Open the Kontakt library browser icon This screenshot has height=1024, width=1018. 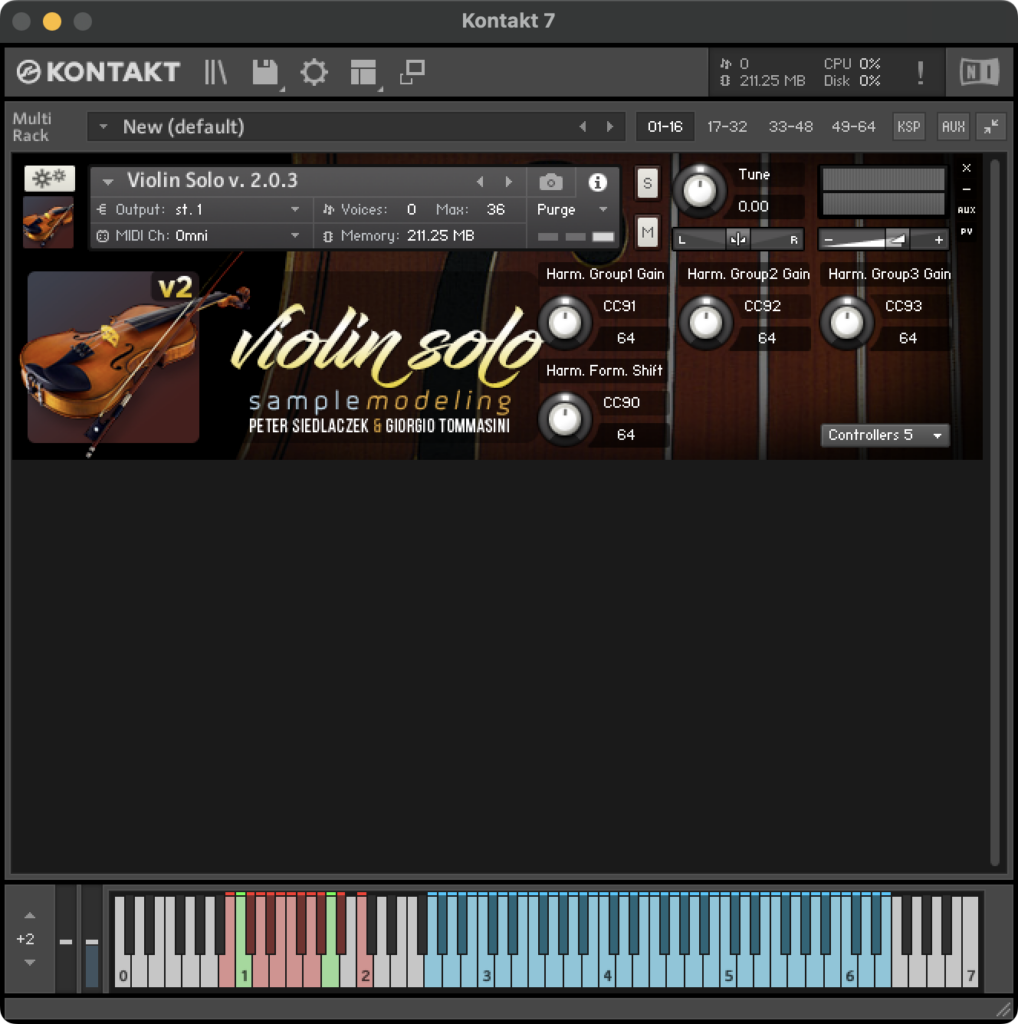[215, 72]
